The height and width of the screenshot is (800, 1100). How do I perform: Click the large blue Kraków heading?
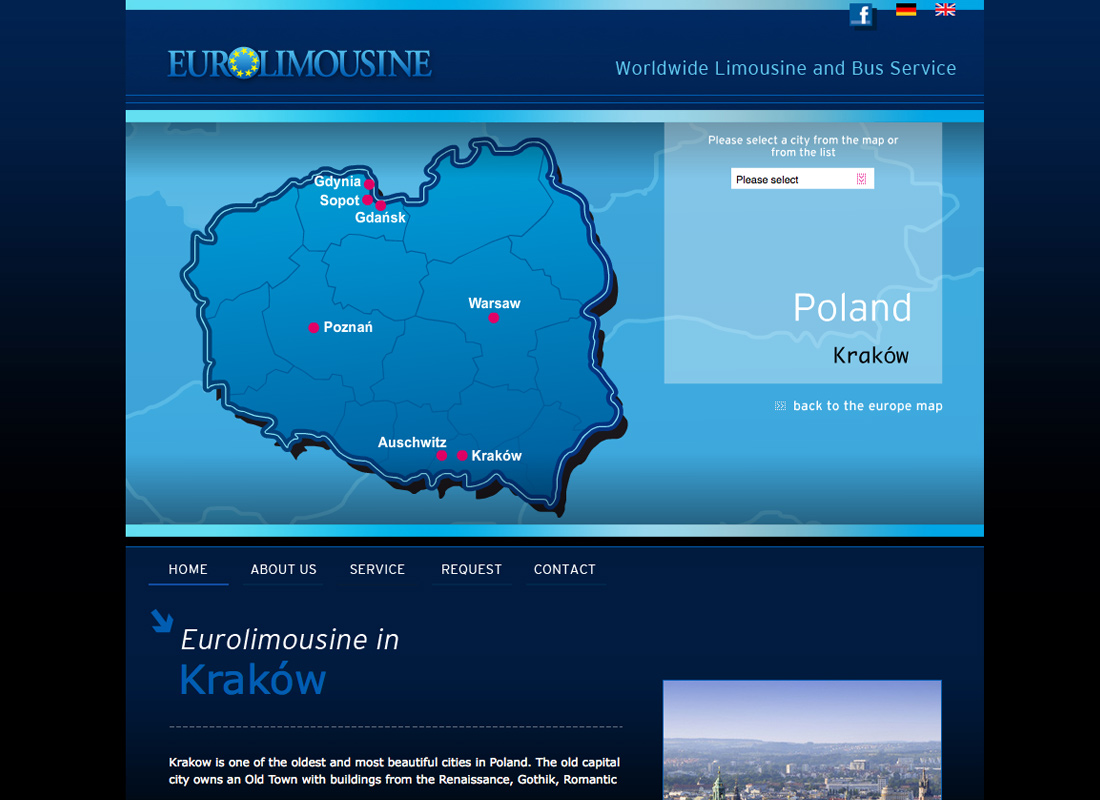253,679
